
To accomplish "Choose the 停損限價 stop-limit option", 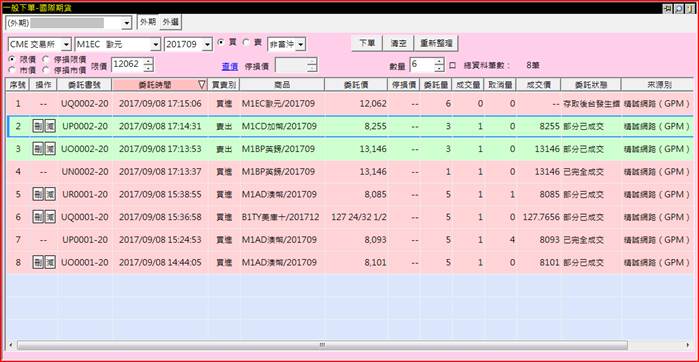I will 45,59.
